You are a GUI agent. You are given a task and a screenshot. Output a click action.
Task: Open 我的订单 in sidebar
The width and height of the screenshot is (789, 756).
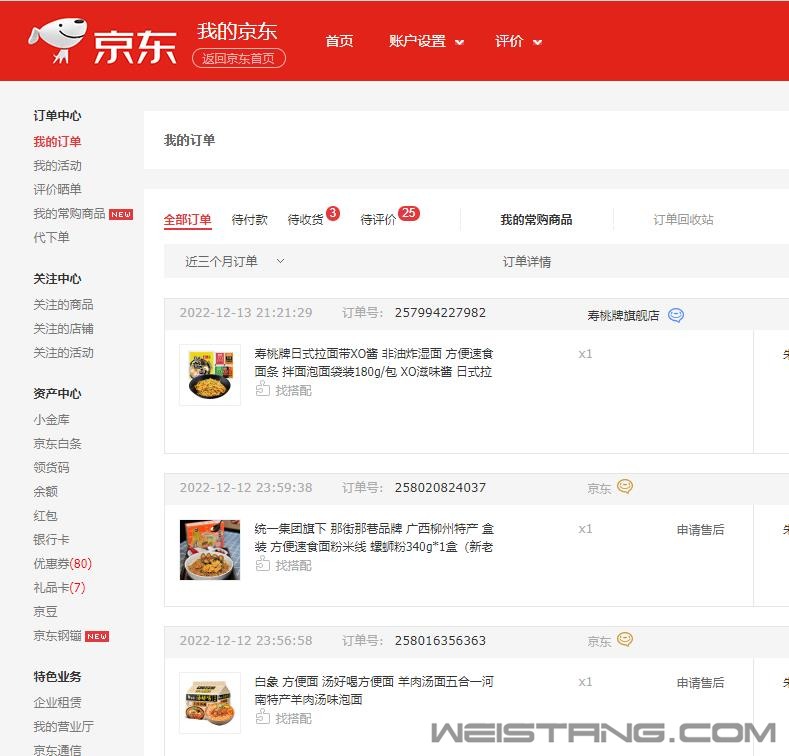(x=57, y=141)
